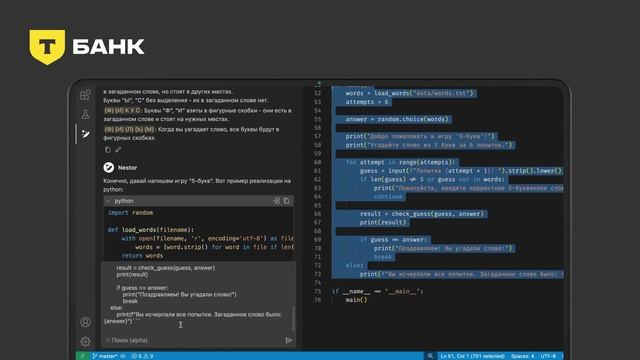Screen dimensions: 640x360
Task: Click 'main()' on editor line 76
Action: (356, 300)
